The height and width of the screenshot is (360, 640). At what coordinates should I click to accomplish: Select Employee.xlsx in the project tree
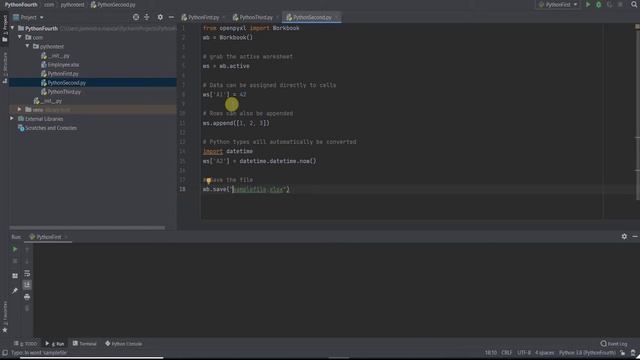[63, 64]
